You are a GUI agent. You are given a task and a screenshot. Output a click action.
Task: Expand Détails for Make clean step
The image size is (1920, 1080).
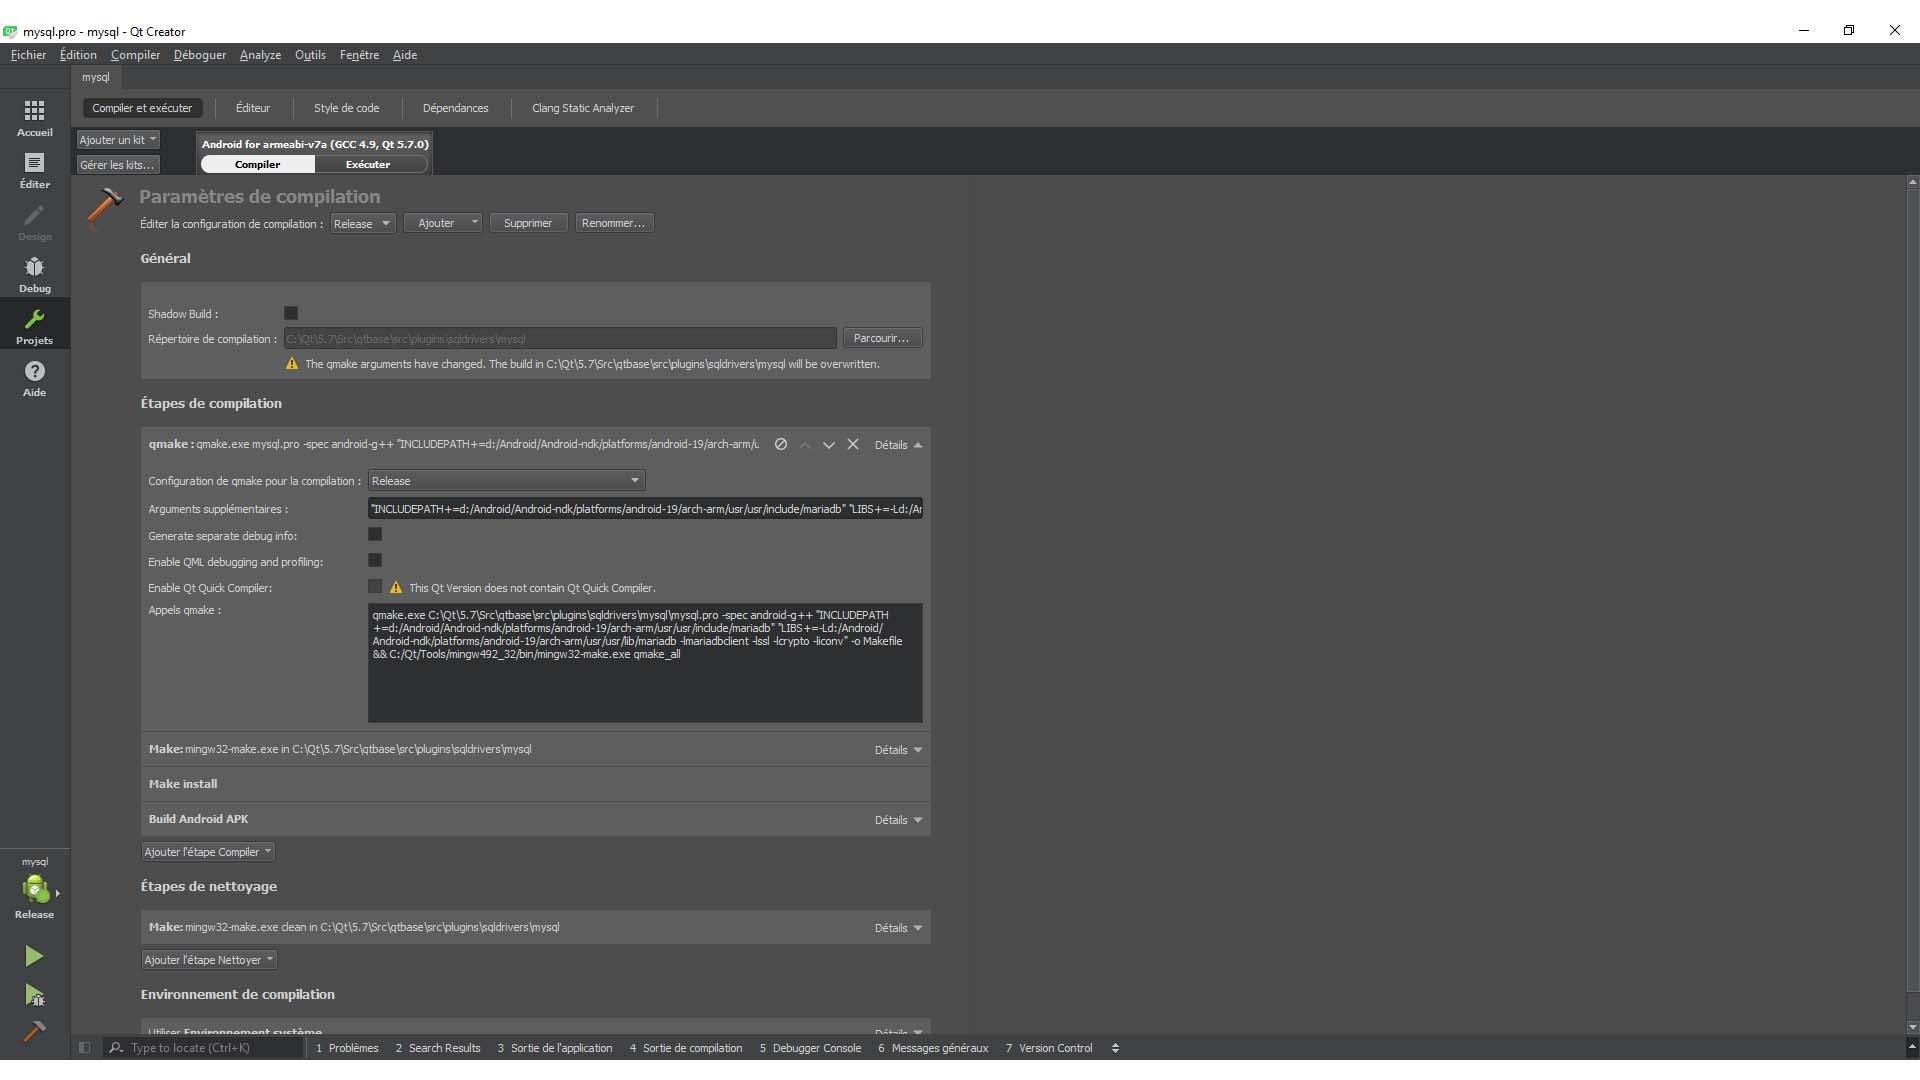(x=898, y=928)
